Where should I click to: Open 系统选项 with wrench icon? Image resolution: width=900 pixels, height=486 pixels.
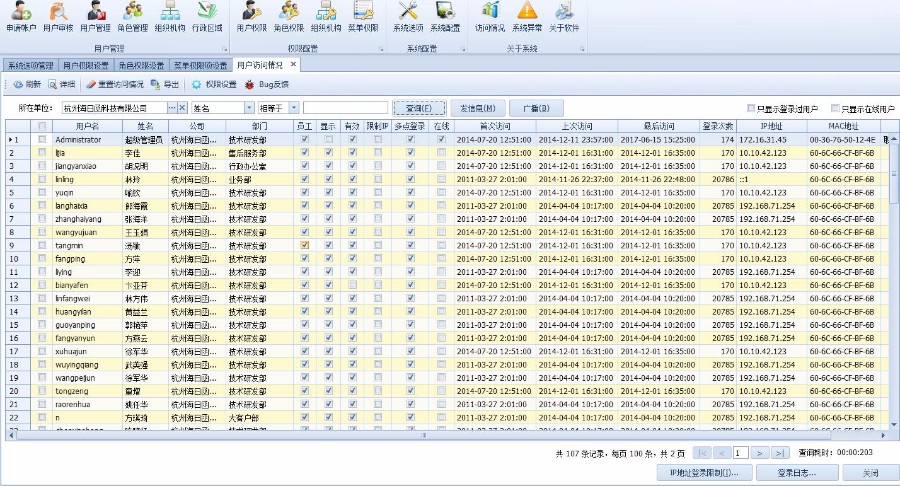[x=408, y=17]
